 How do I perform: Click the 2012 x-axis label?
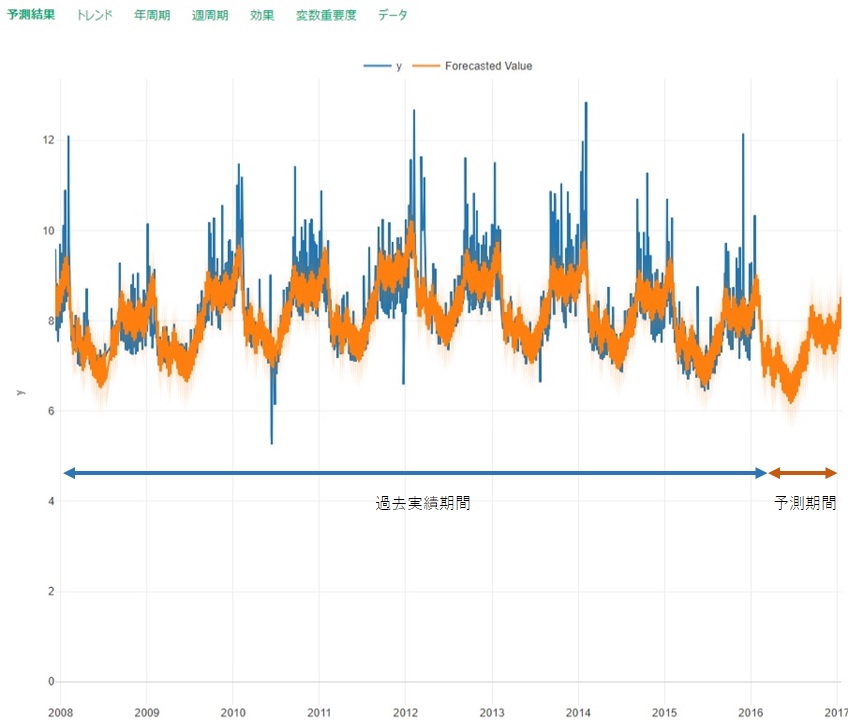point(405,712)
